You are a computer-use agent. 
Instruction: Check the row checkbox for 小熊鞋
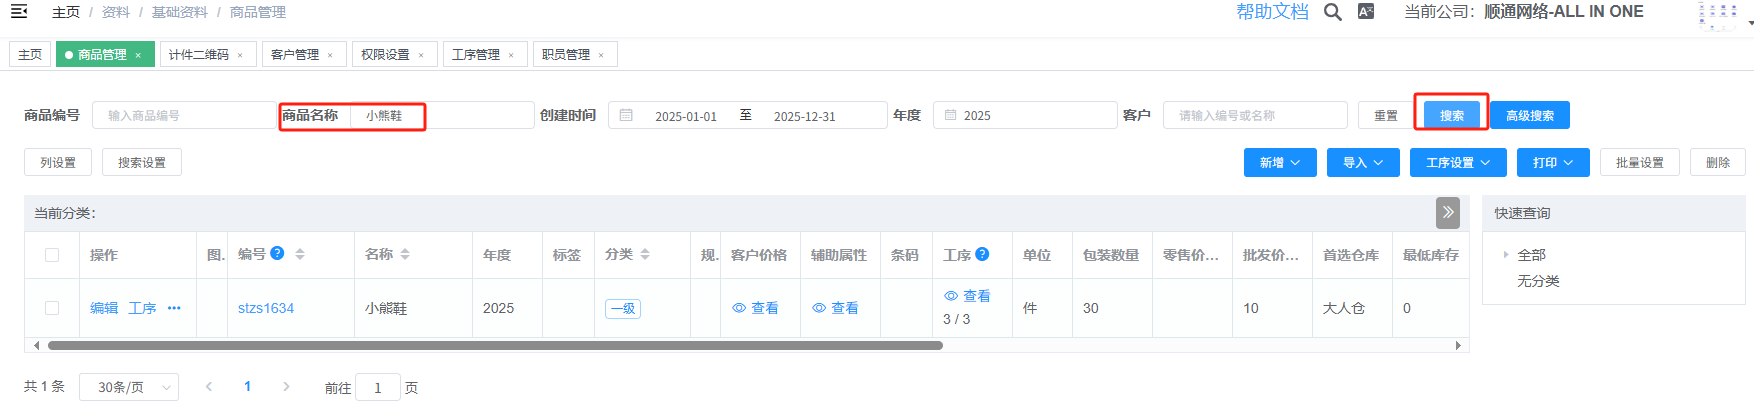pos(52,308)
